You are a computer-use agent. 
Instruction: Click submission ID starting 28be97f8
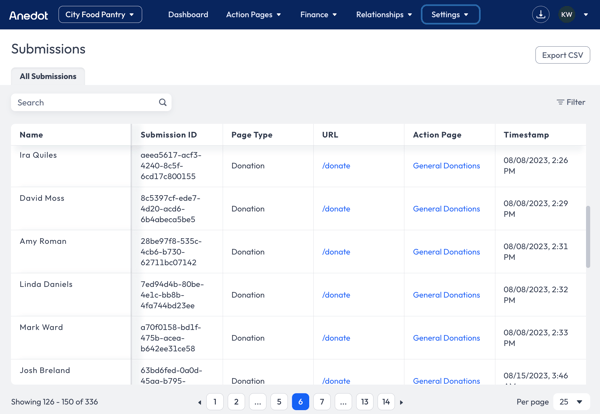click(x=171, y=252)
